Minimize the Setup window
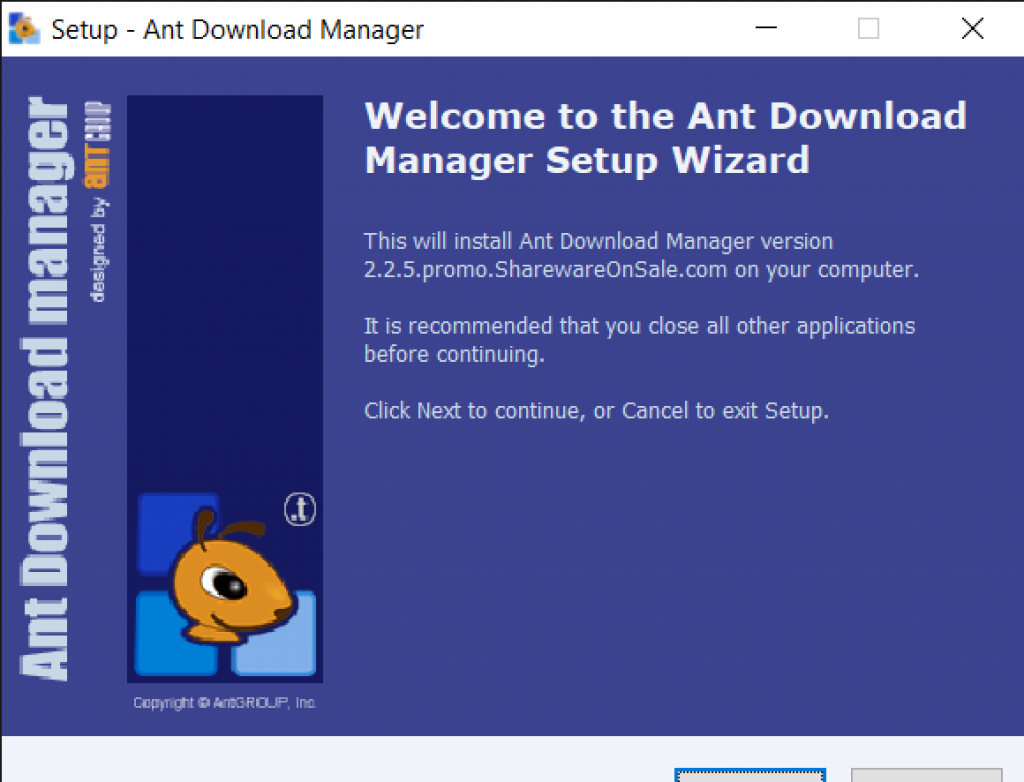Viewport: 1024px width, 782px height. (x=765, y=28)
